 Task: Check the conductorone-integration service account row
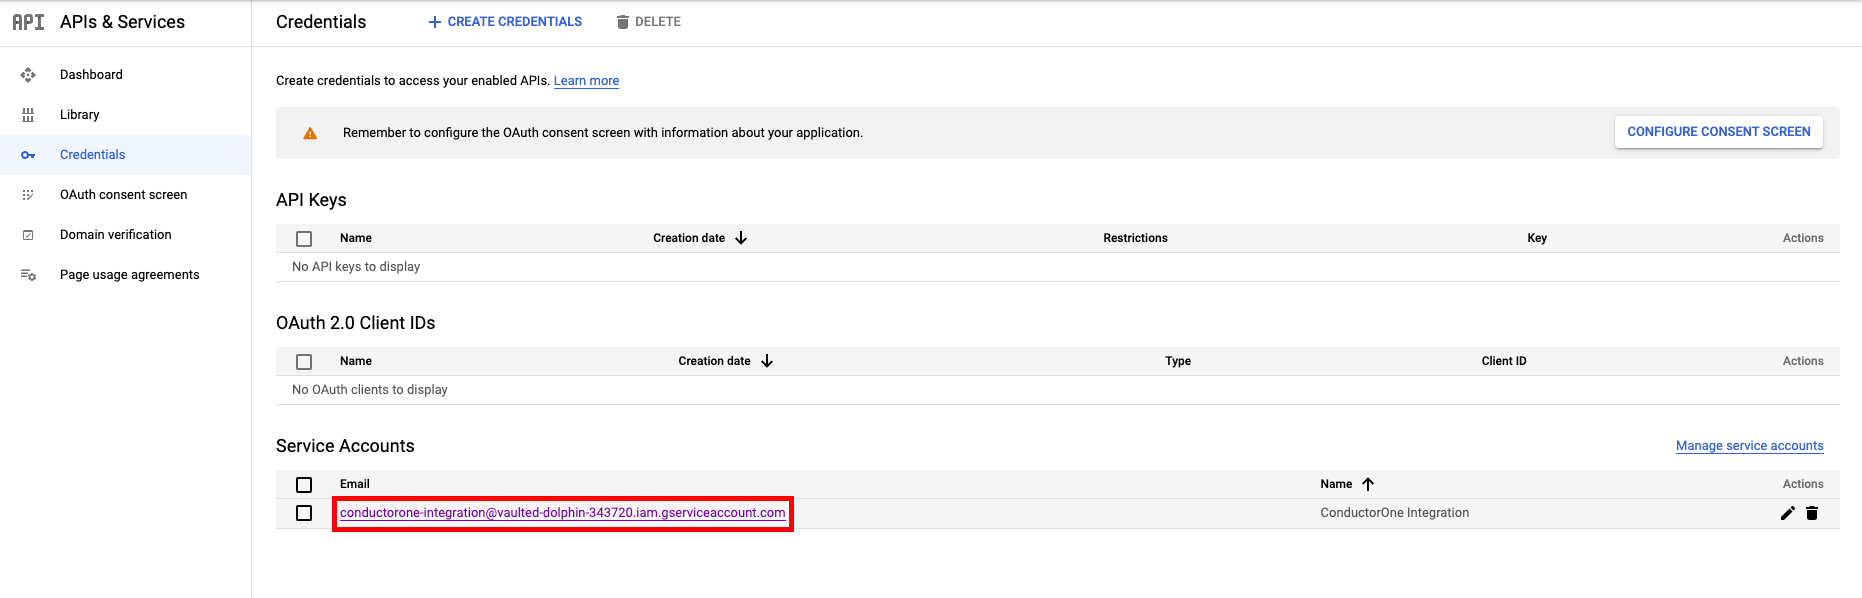tap(304, 513)
